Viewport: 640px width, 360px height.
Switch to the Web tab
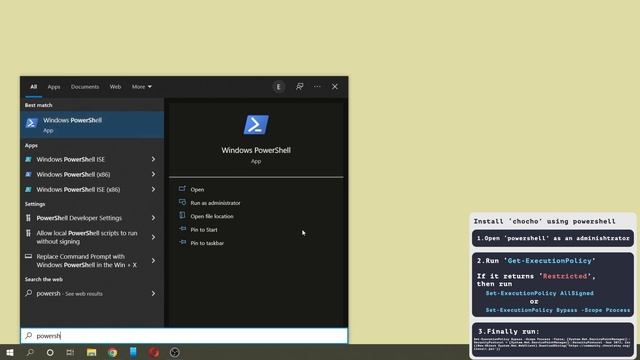115,87
